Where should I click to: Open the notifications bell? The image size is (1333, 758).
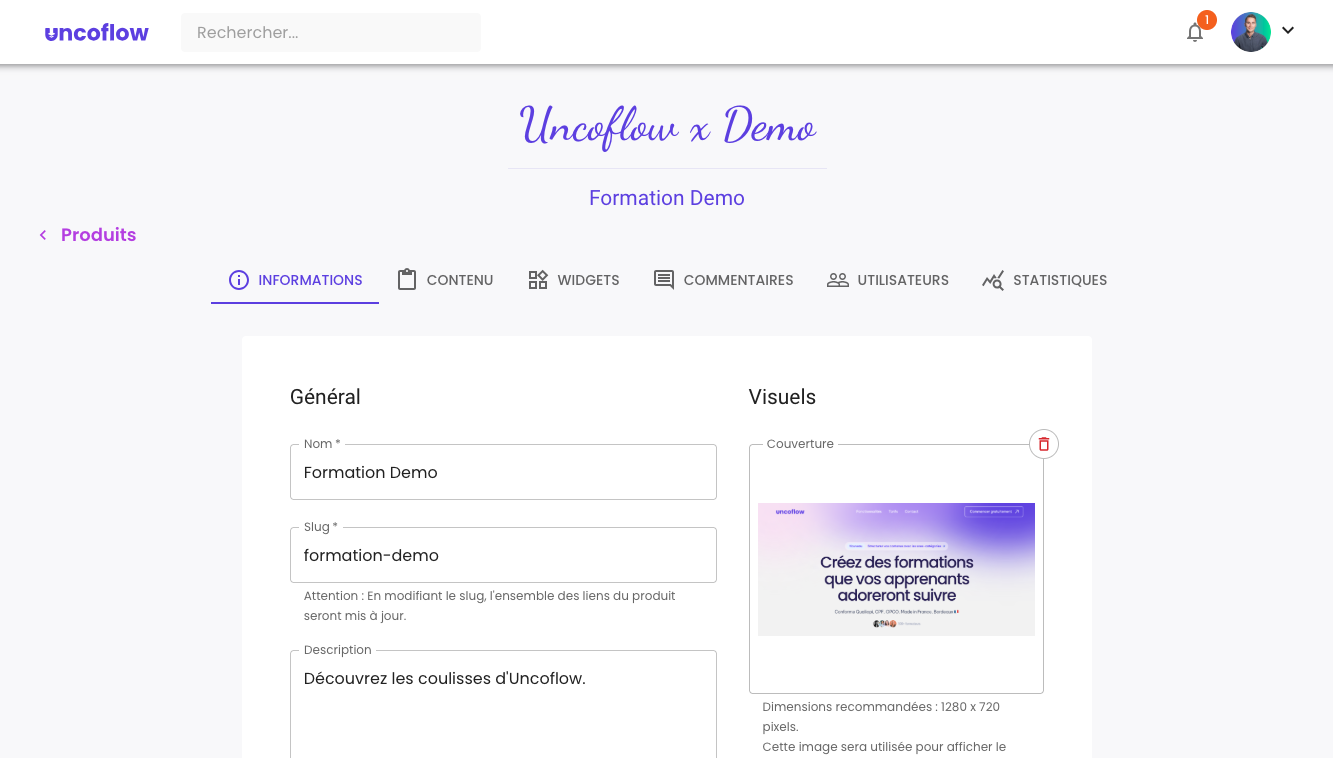tap(1195, 33)
